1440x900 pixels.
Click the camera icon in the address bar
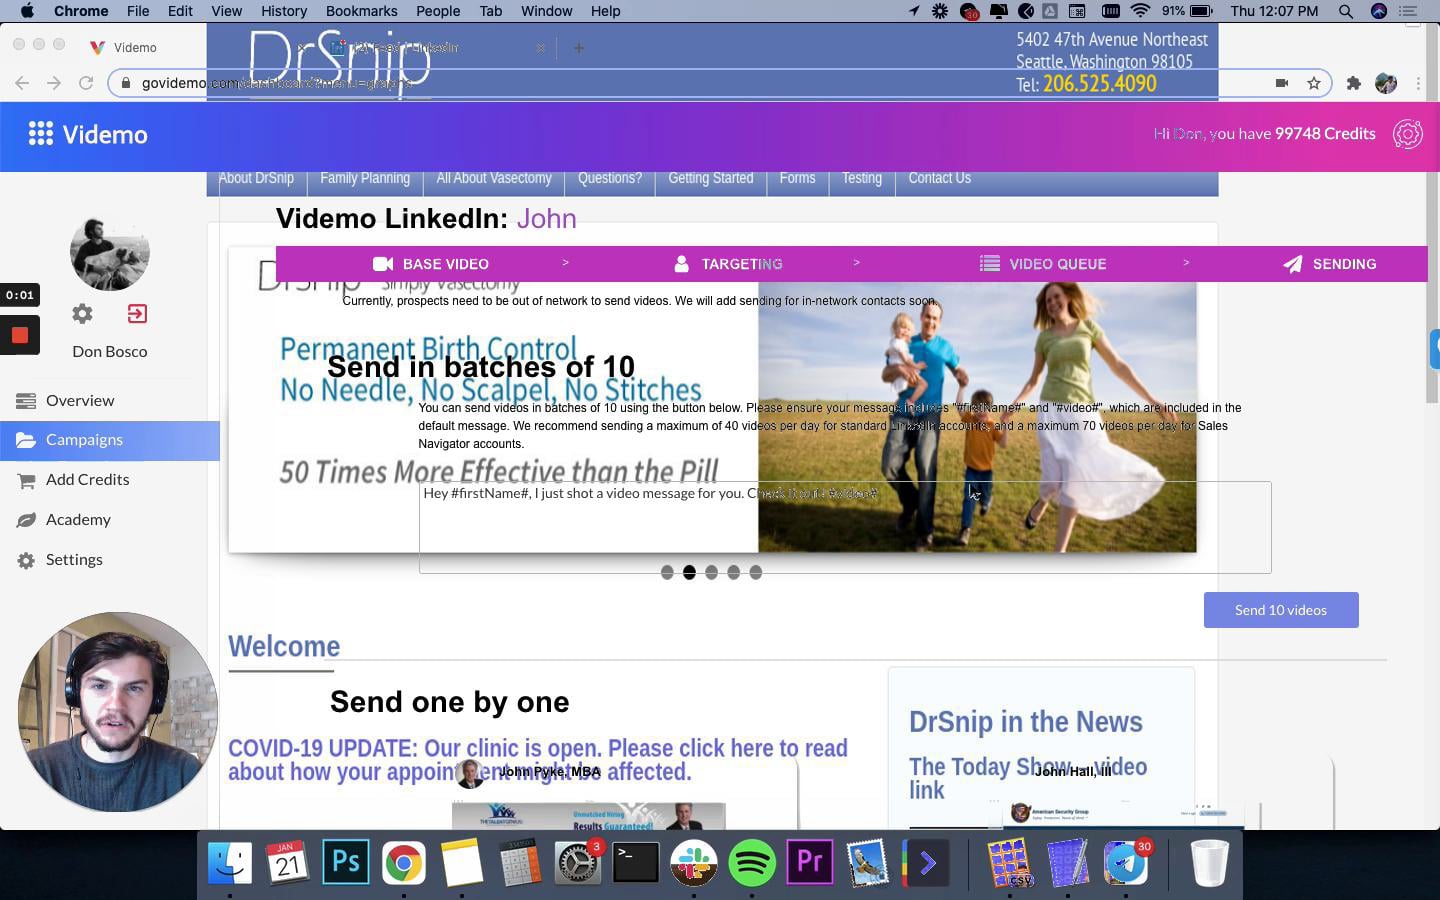(1282, 83)
